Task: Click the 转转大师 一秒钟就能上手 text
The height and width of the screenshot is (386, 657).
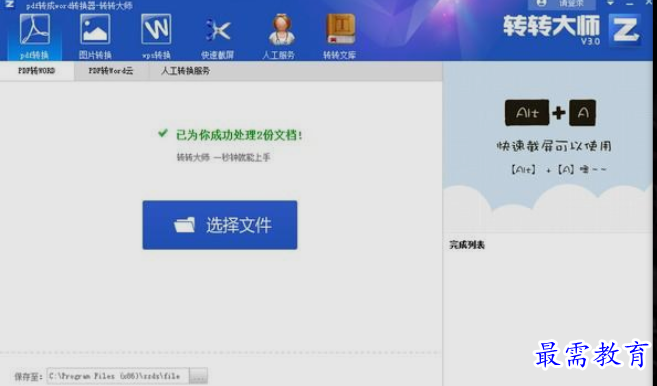Action: [223, 158]
